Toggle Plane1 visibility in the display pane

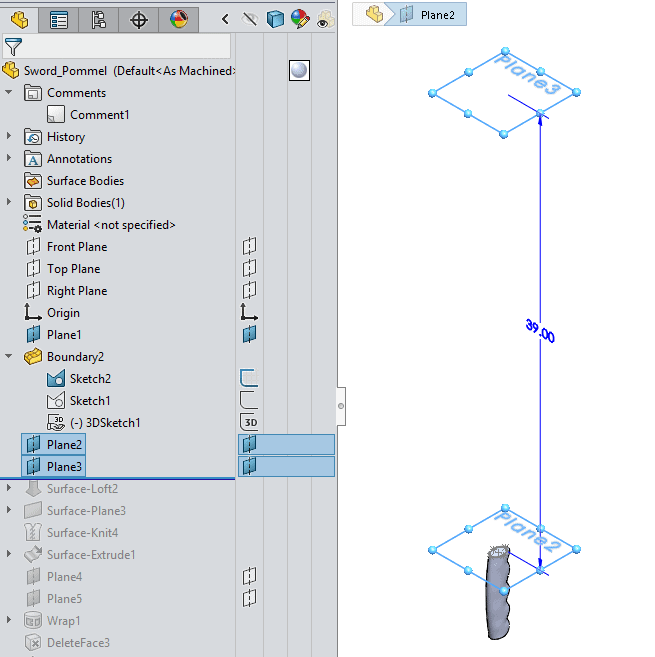pos(249,334)
